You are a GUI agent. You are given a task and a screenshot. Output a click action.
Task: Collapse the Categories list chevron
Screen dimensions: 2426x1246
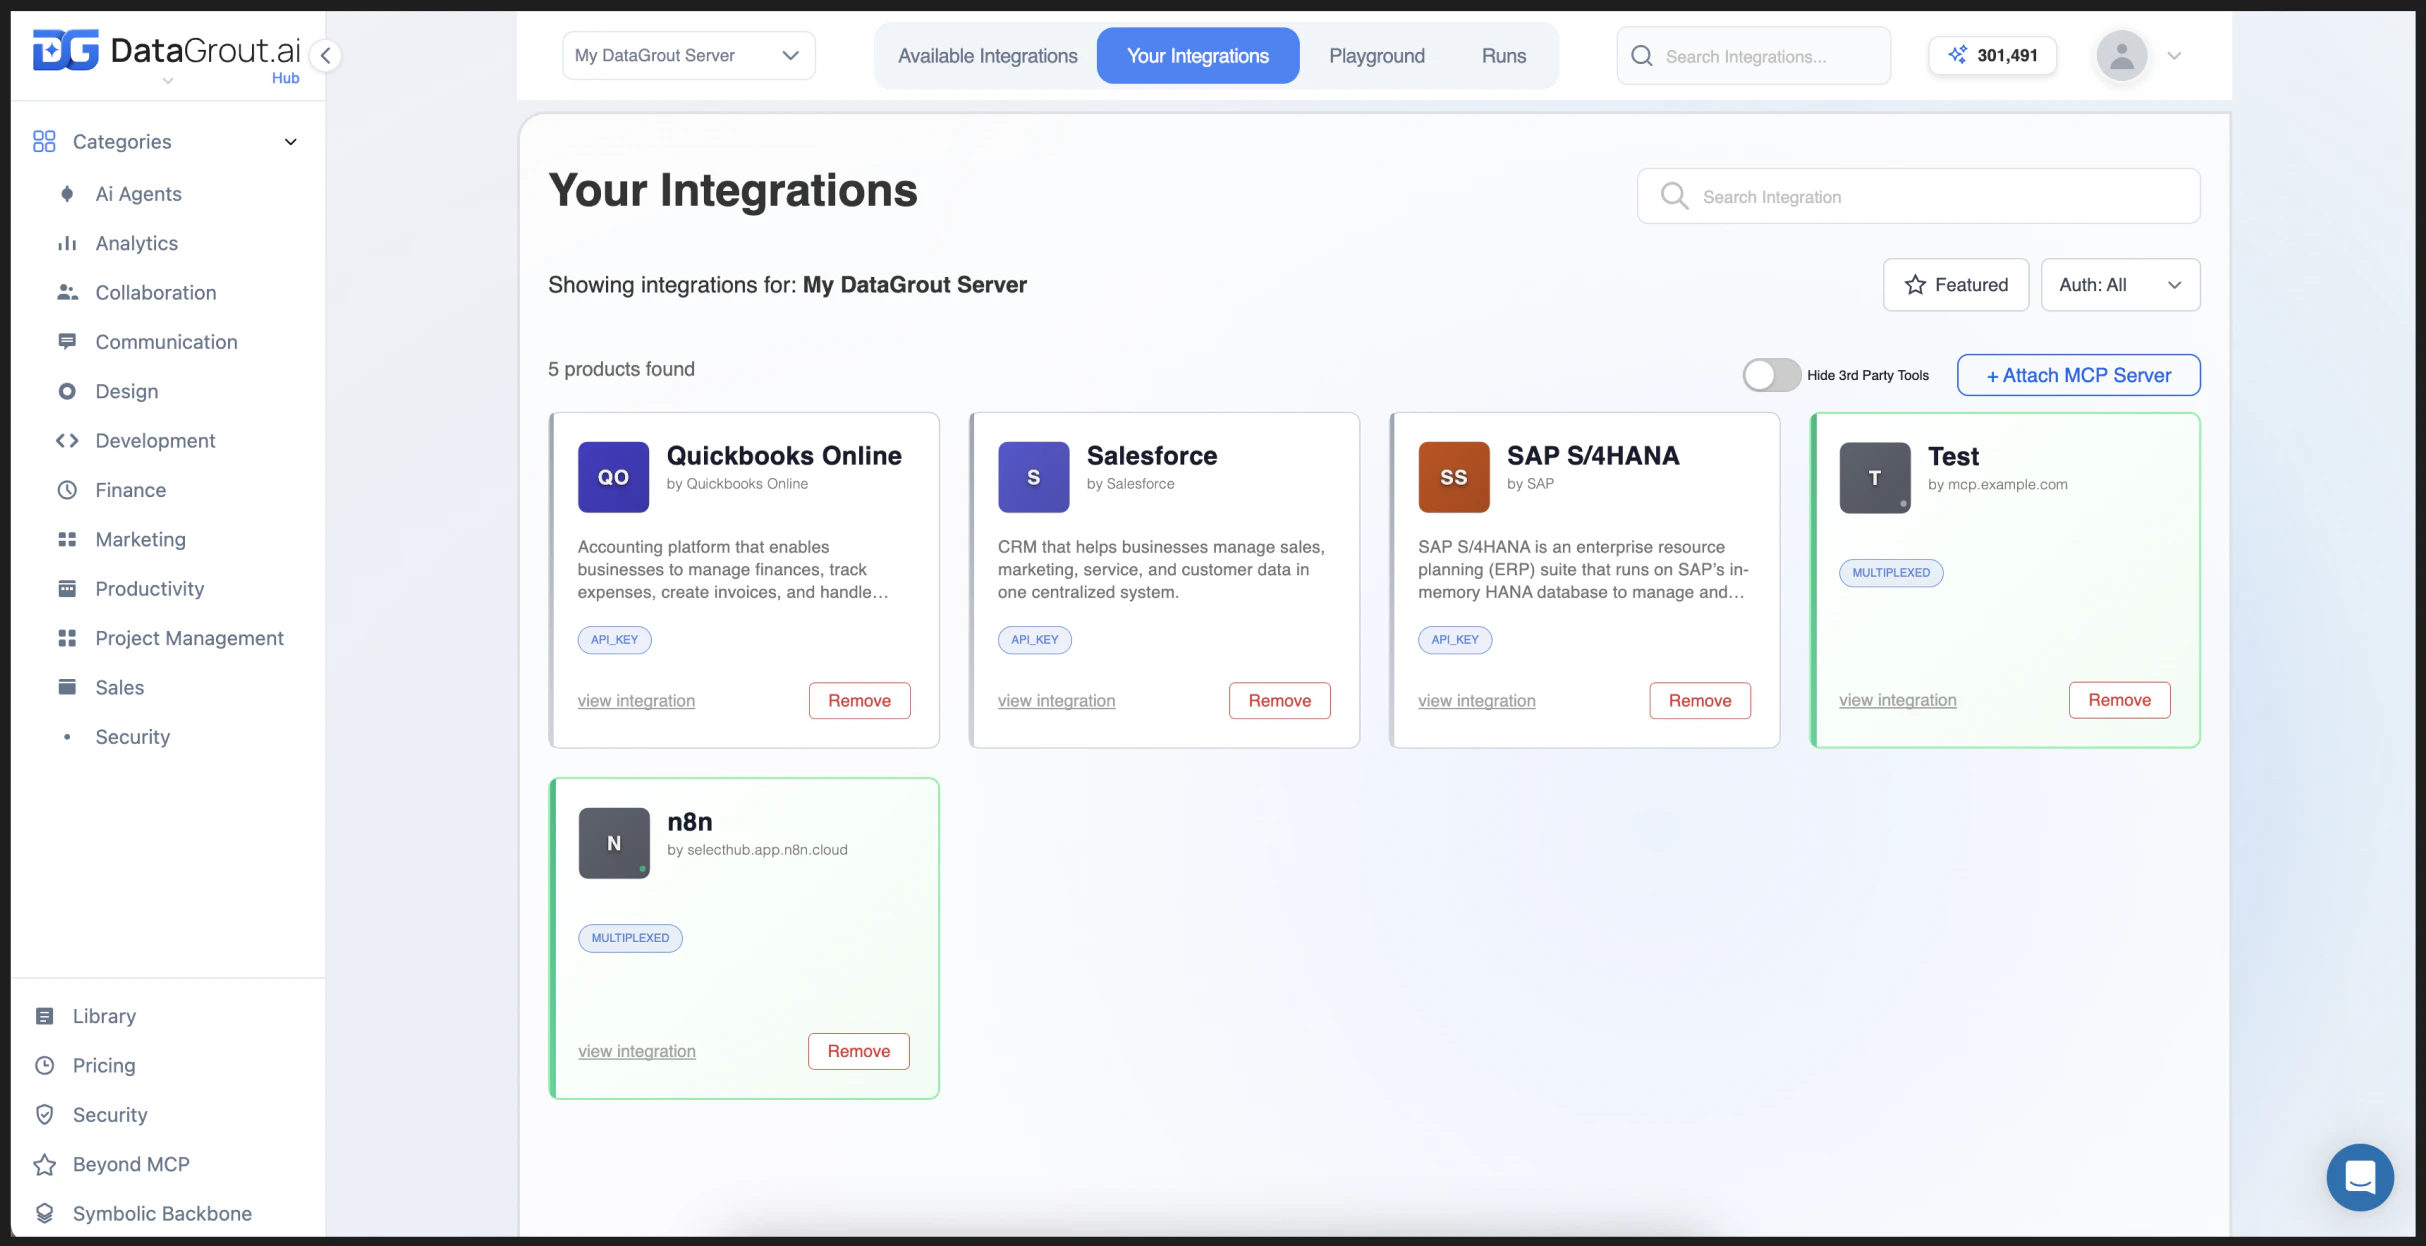coord(291,142)
